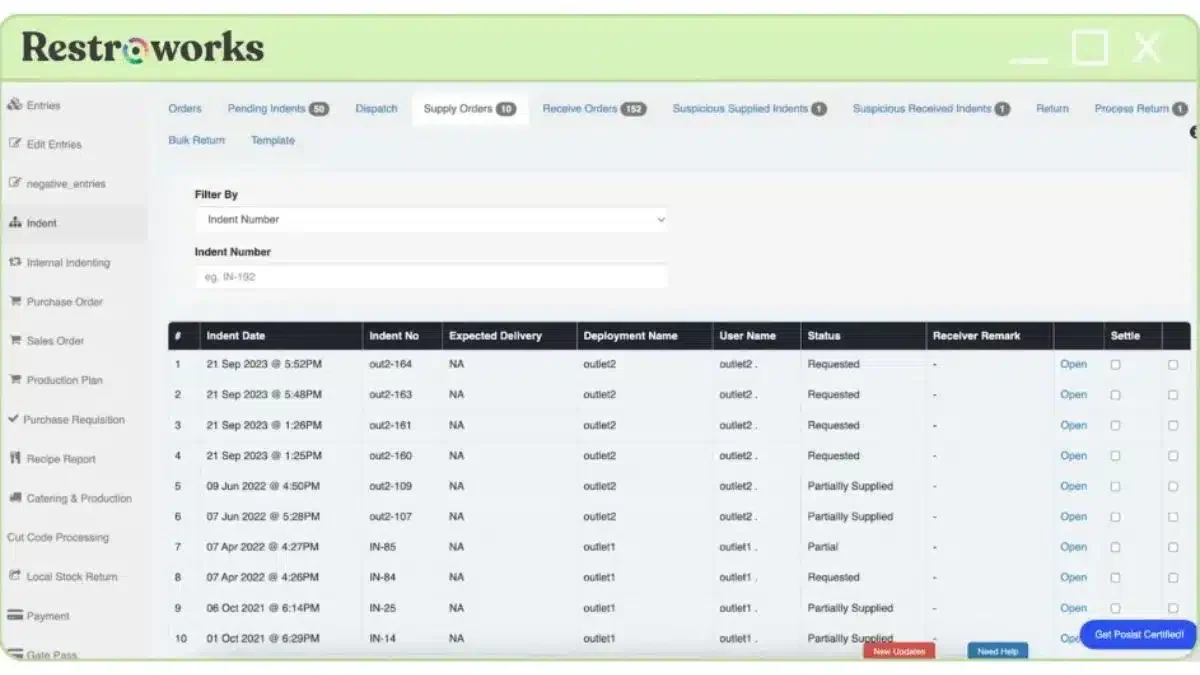This screenshot has height=675, width=1200.
Task: Focus the Indent Number search field
Action: [x=431, y=277]
